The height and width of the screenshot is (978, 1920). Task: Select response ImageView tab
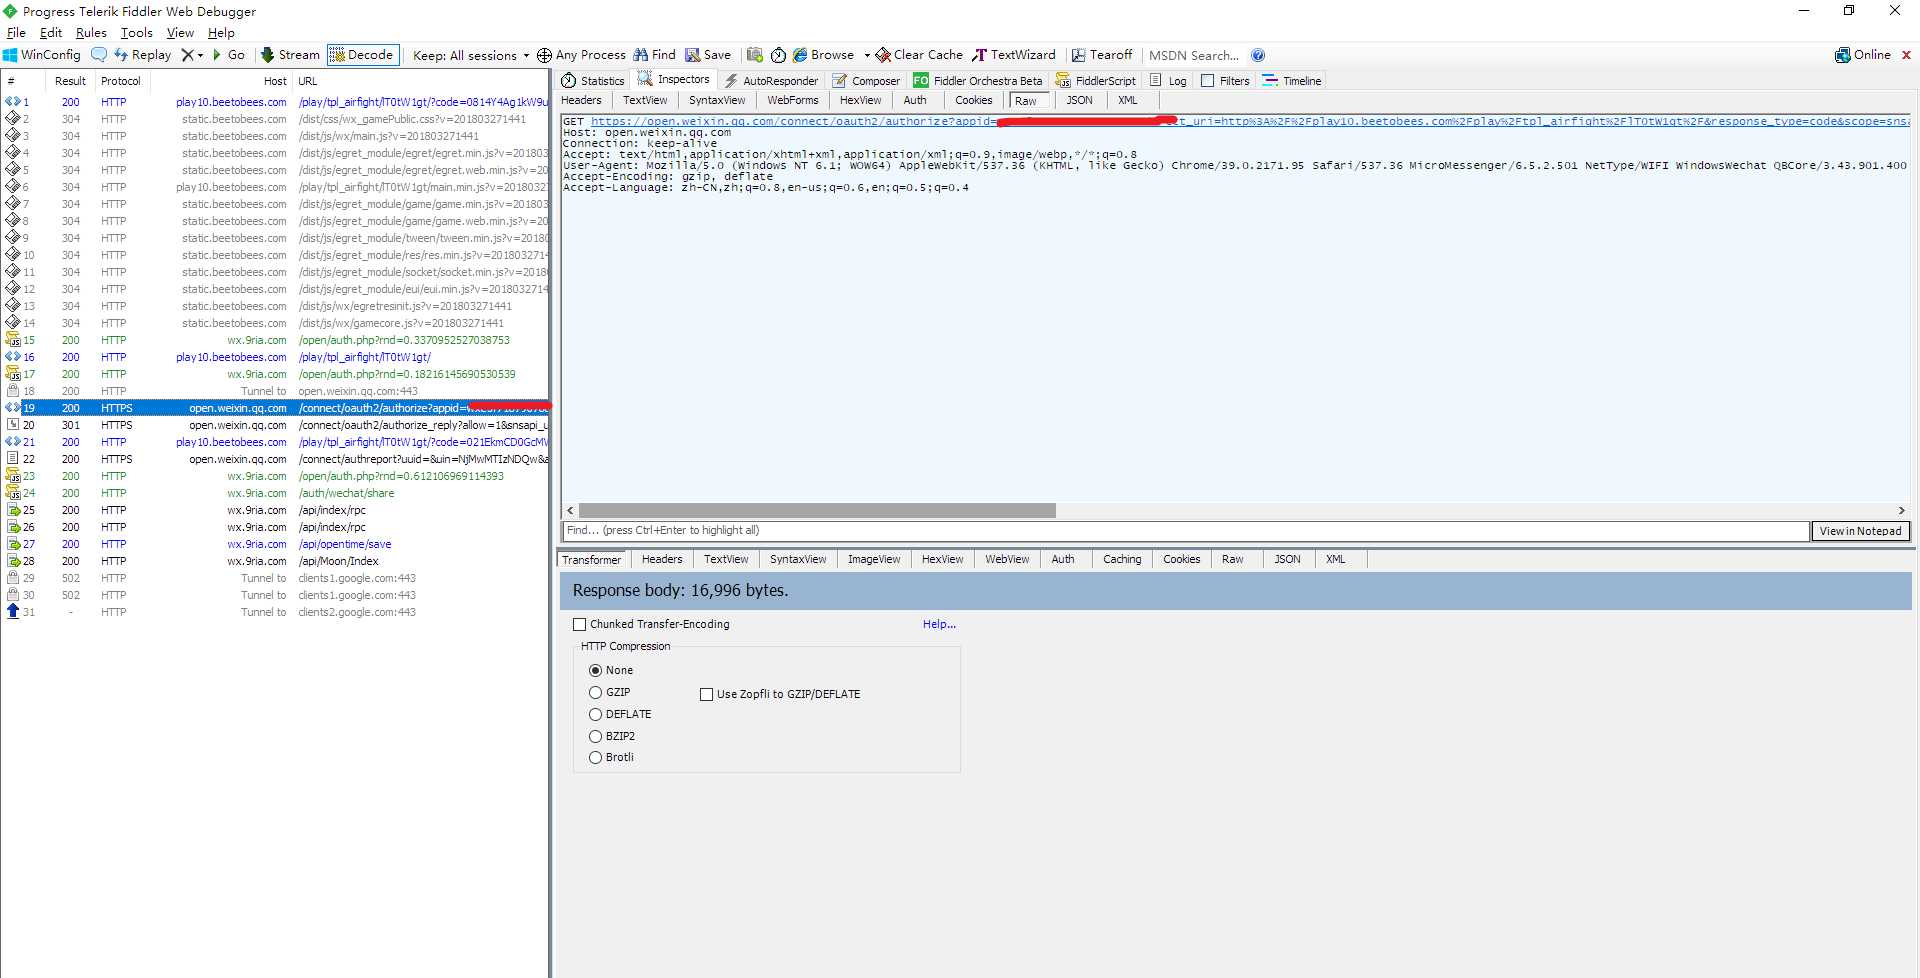point(874,559)
